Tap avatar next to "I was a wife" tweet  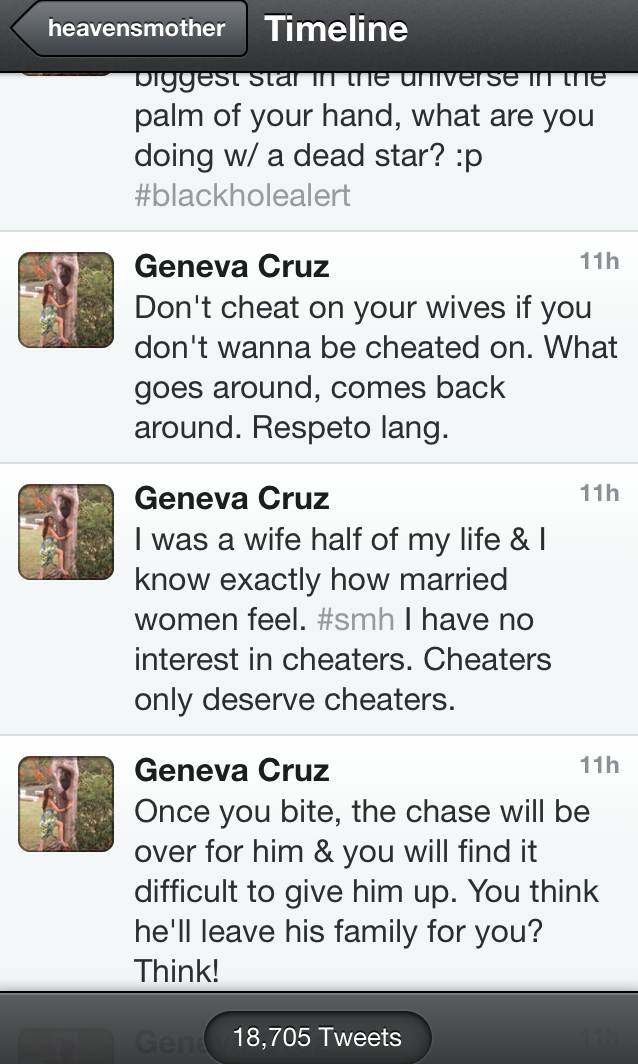point(66,532)
